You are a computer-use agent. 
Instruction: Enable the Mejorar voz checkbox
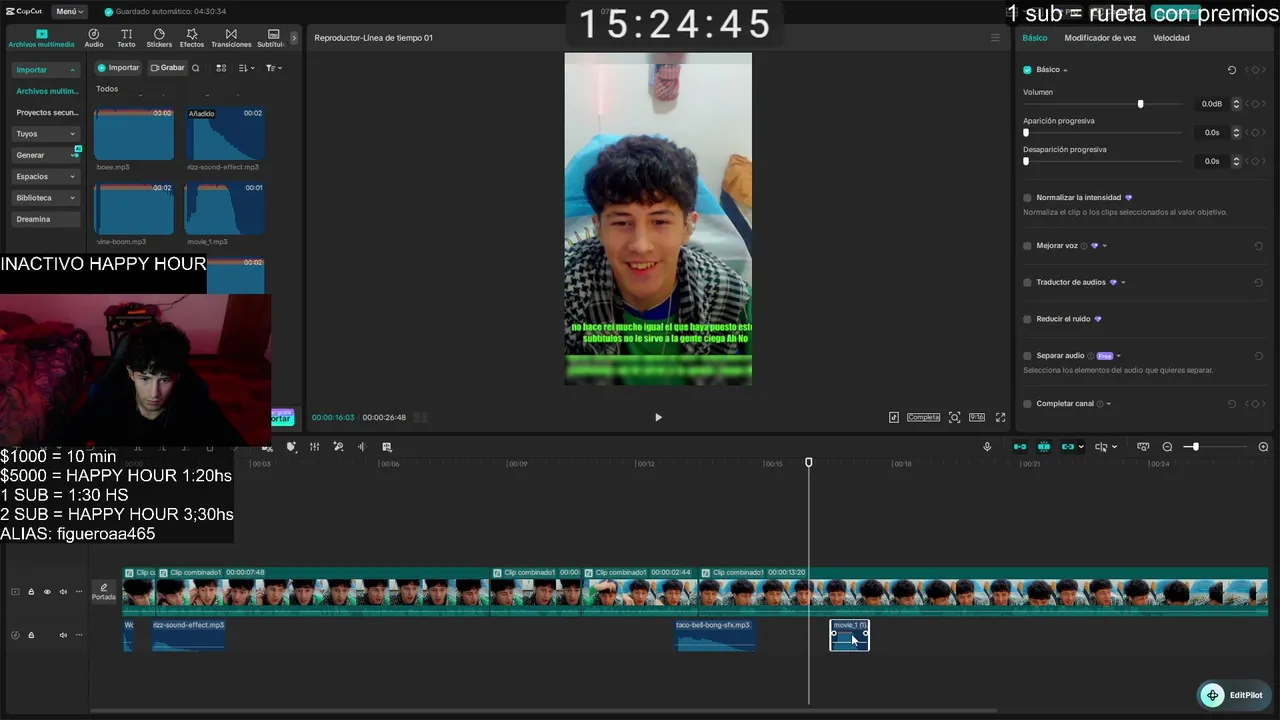[1027, 246]
